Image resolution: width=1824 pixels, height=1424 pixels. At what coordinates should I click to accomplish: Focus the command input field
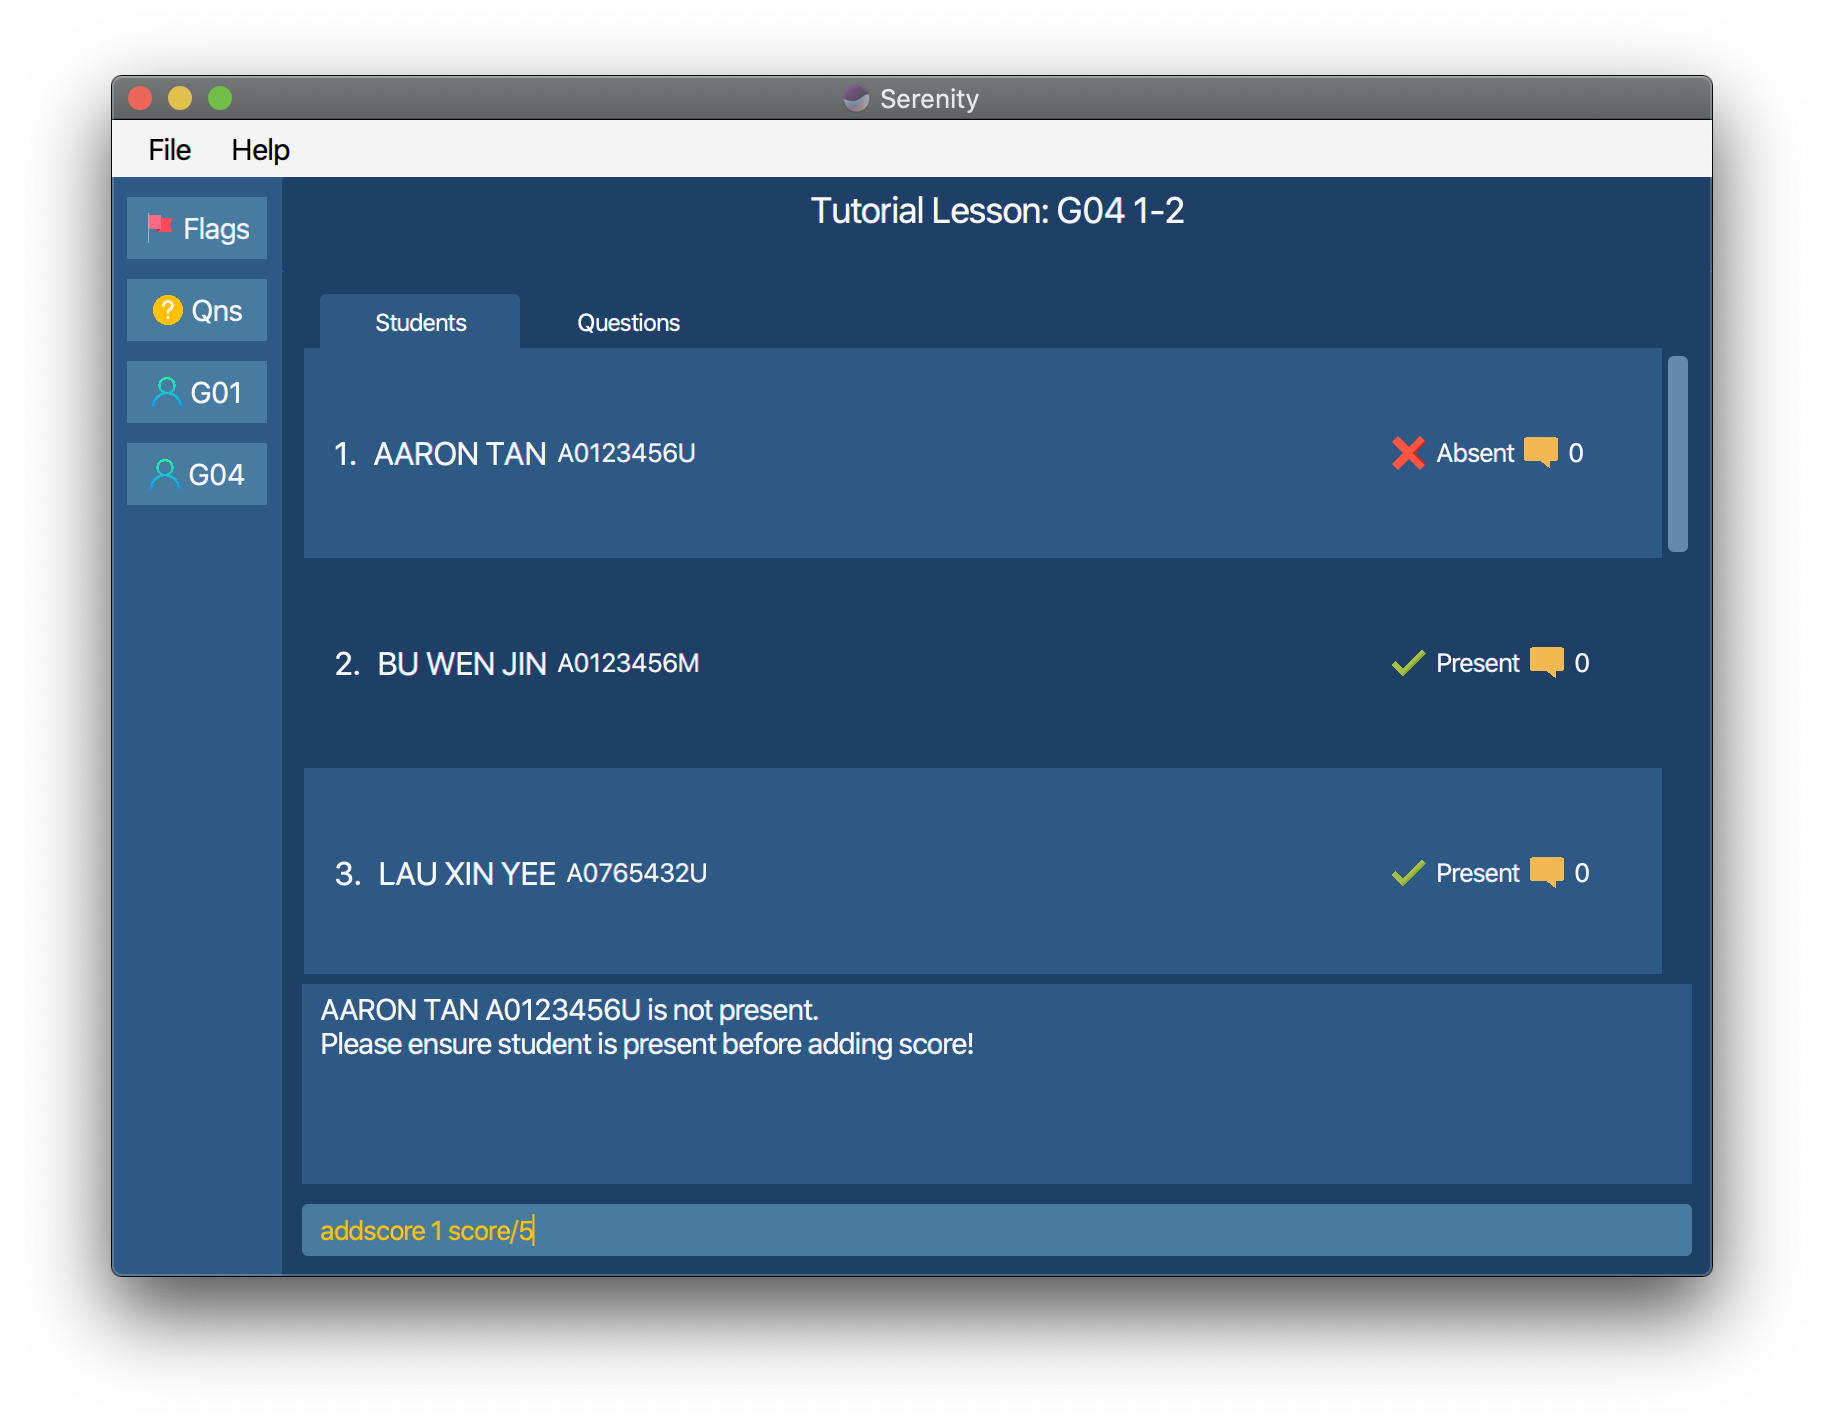996,1230
